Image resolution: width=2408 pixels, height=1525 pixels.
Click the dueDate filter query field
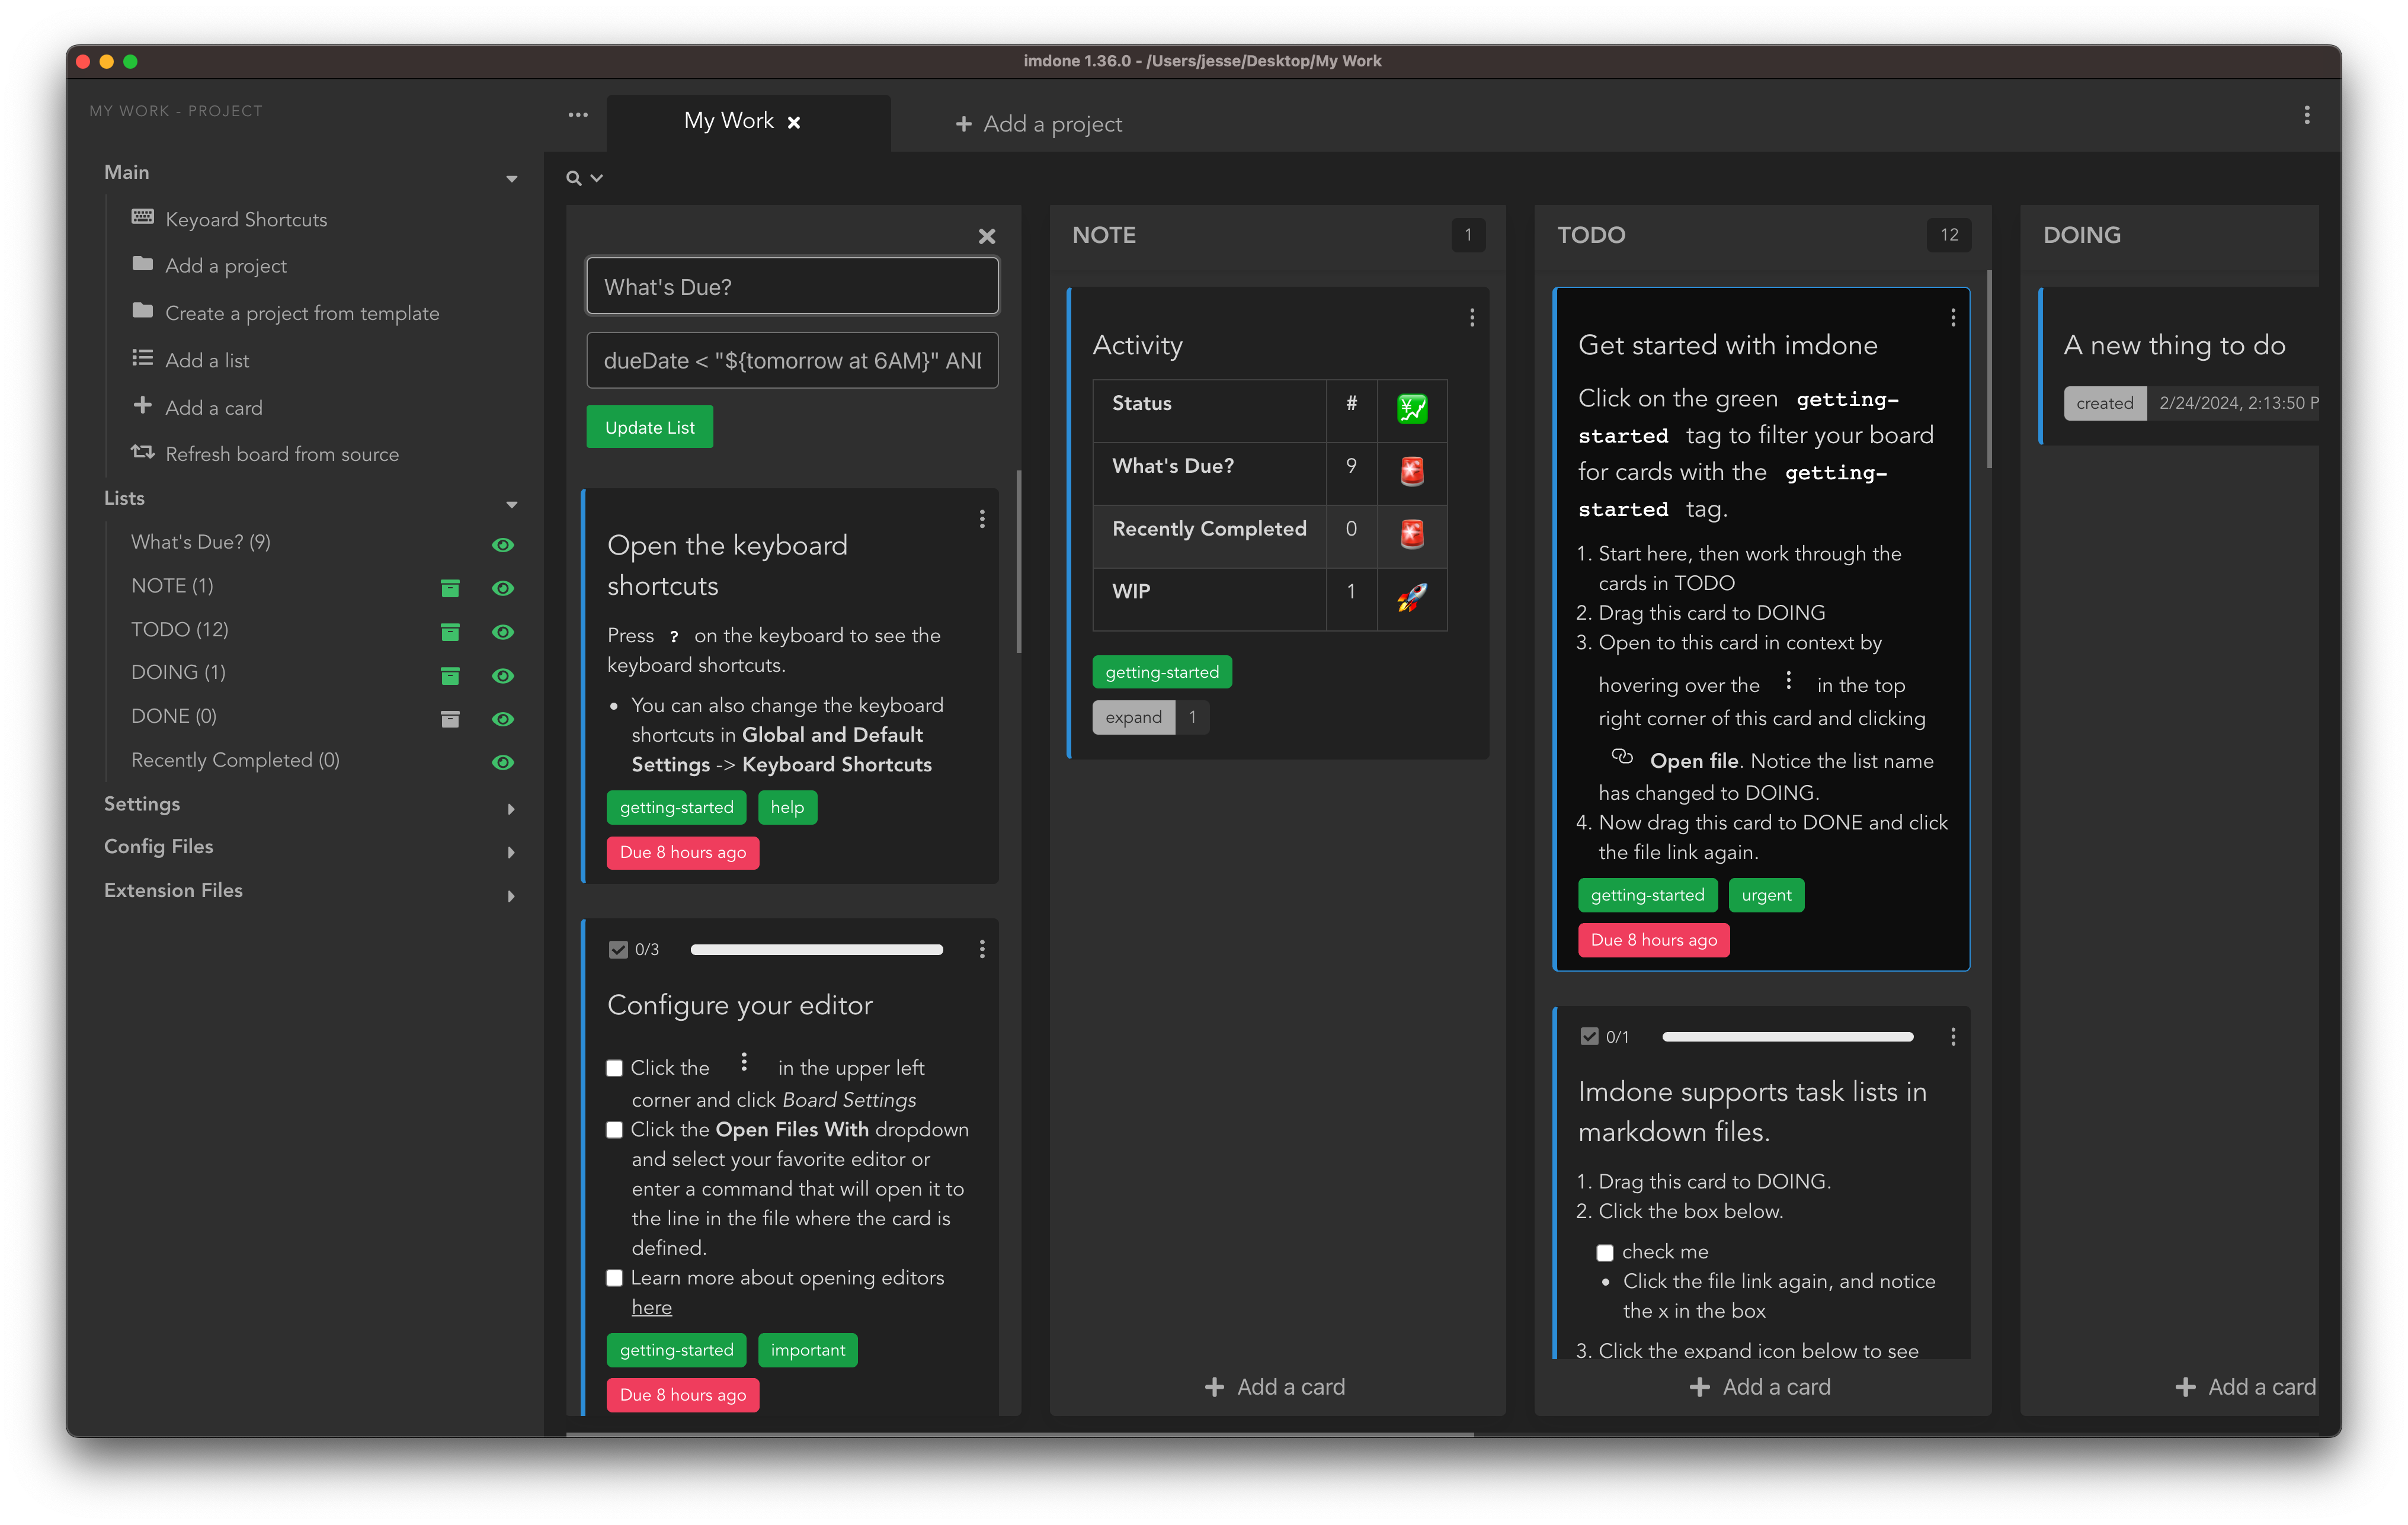coord(792,360)
